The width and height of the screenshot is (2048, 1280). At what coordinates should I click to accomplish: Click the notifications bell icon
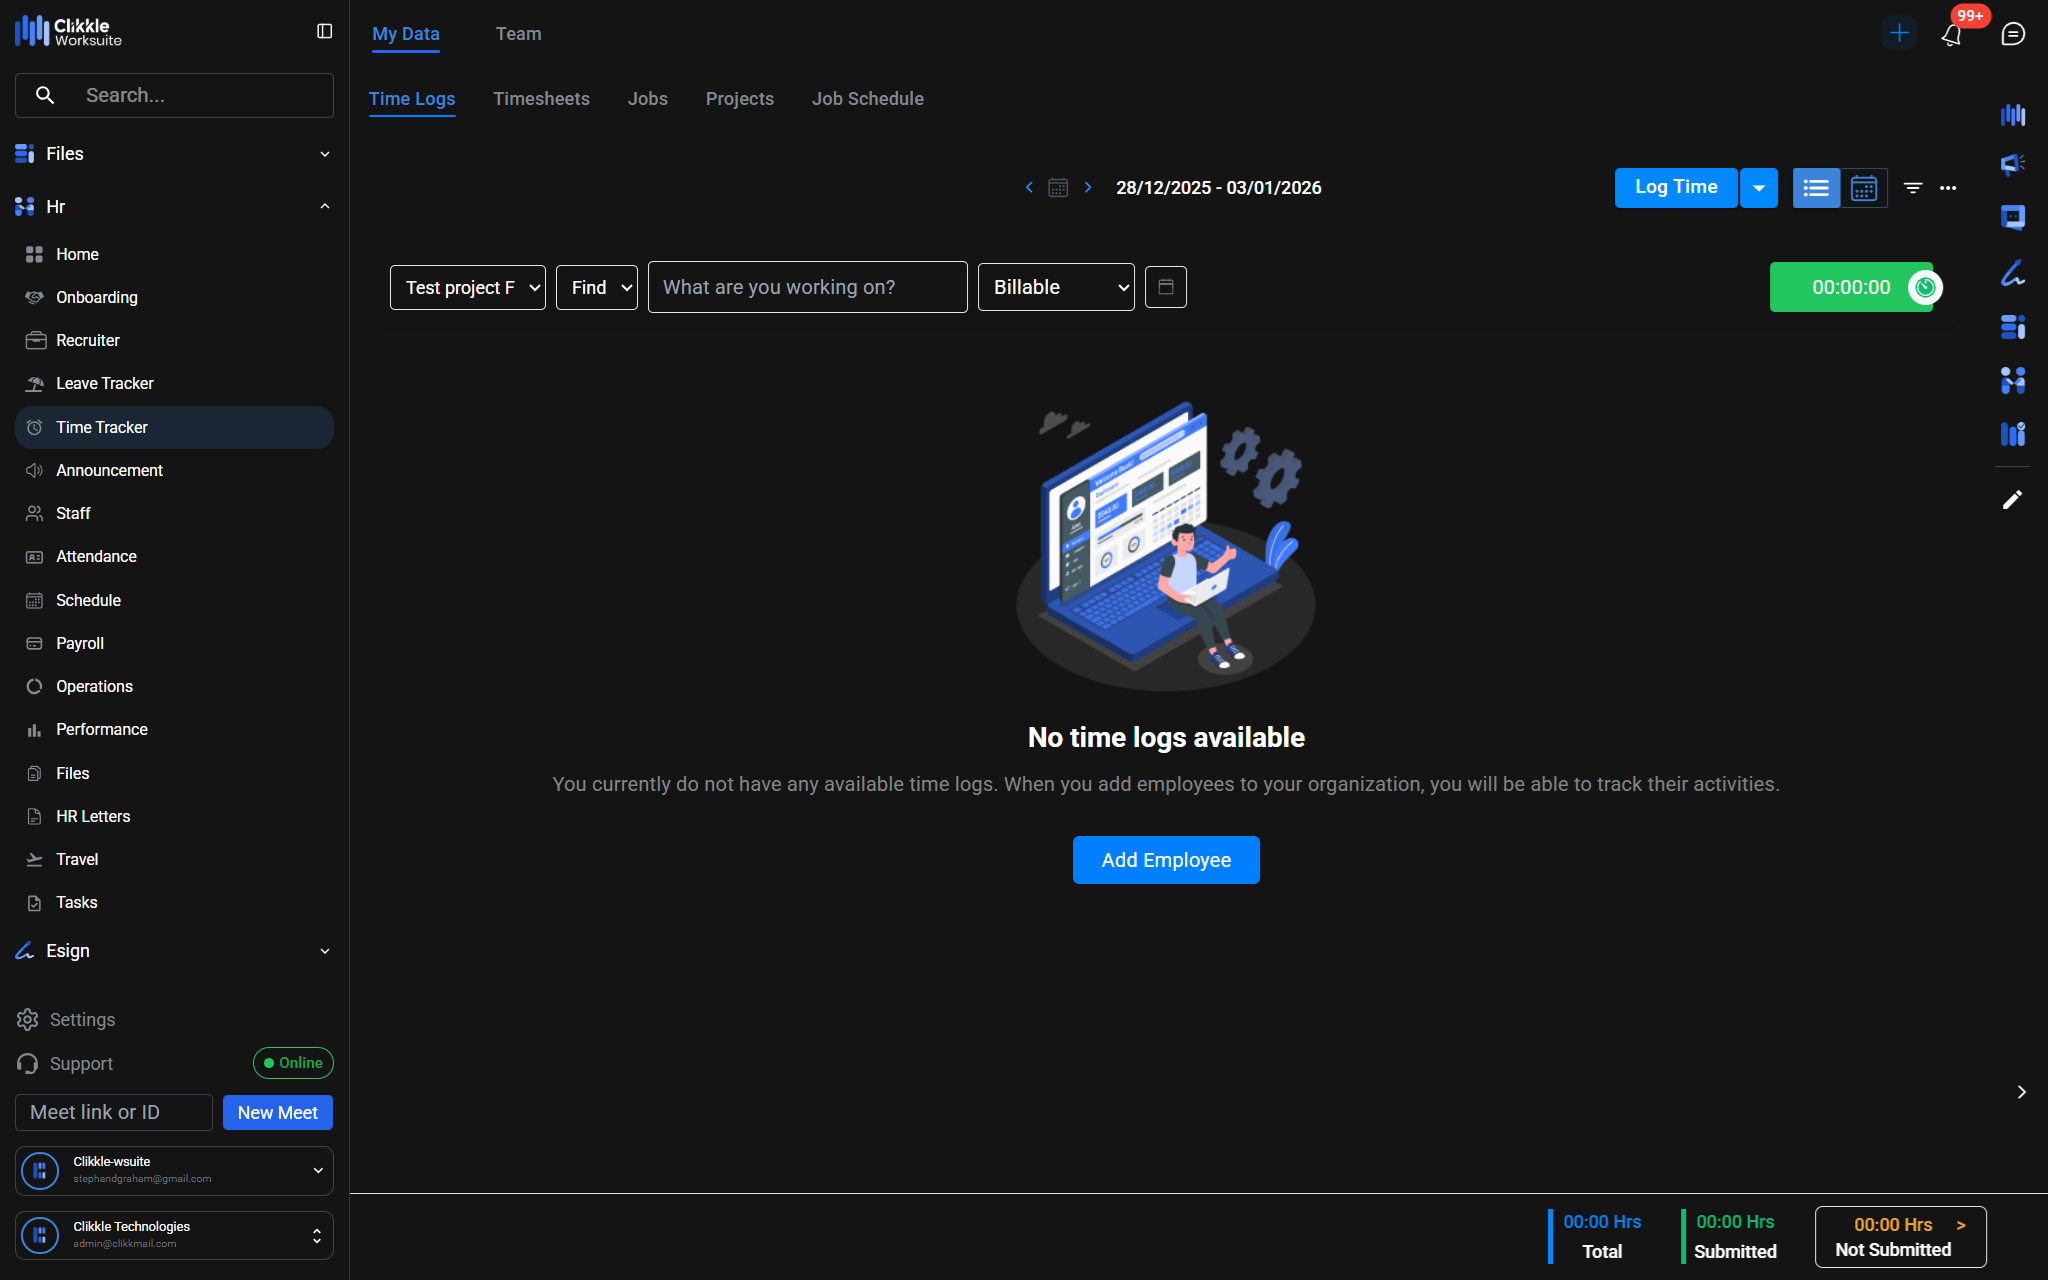(x=1951, y=35)
